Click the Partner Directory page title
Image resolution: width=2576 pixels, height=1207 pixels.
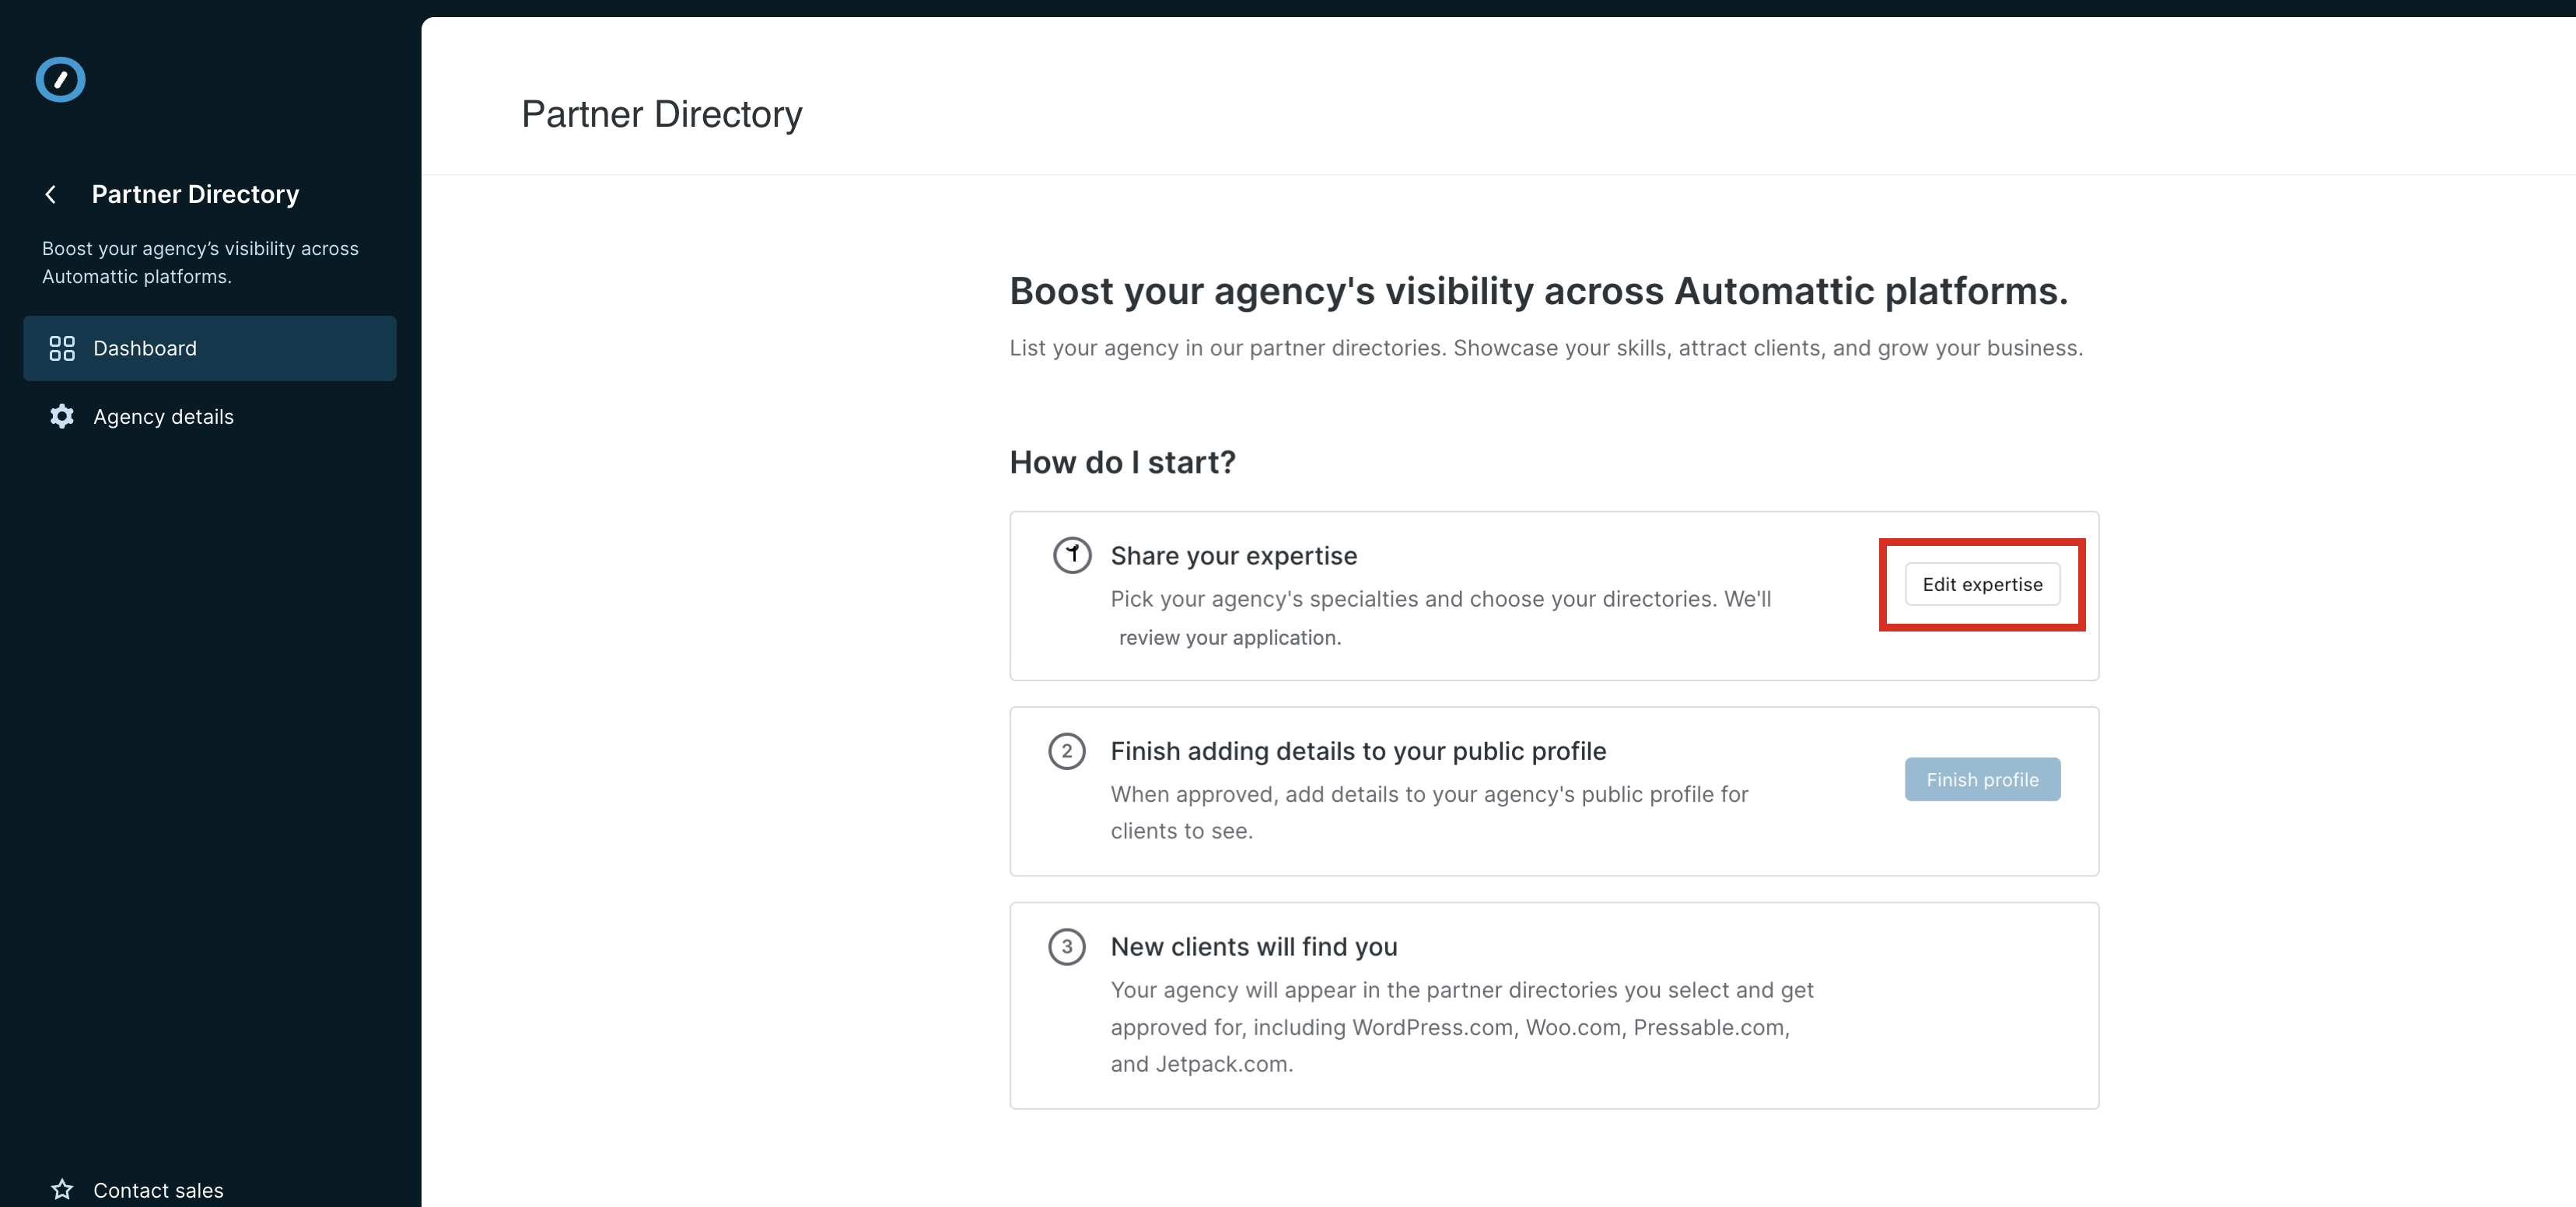pyautogui.click(x=662, y=114)
